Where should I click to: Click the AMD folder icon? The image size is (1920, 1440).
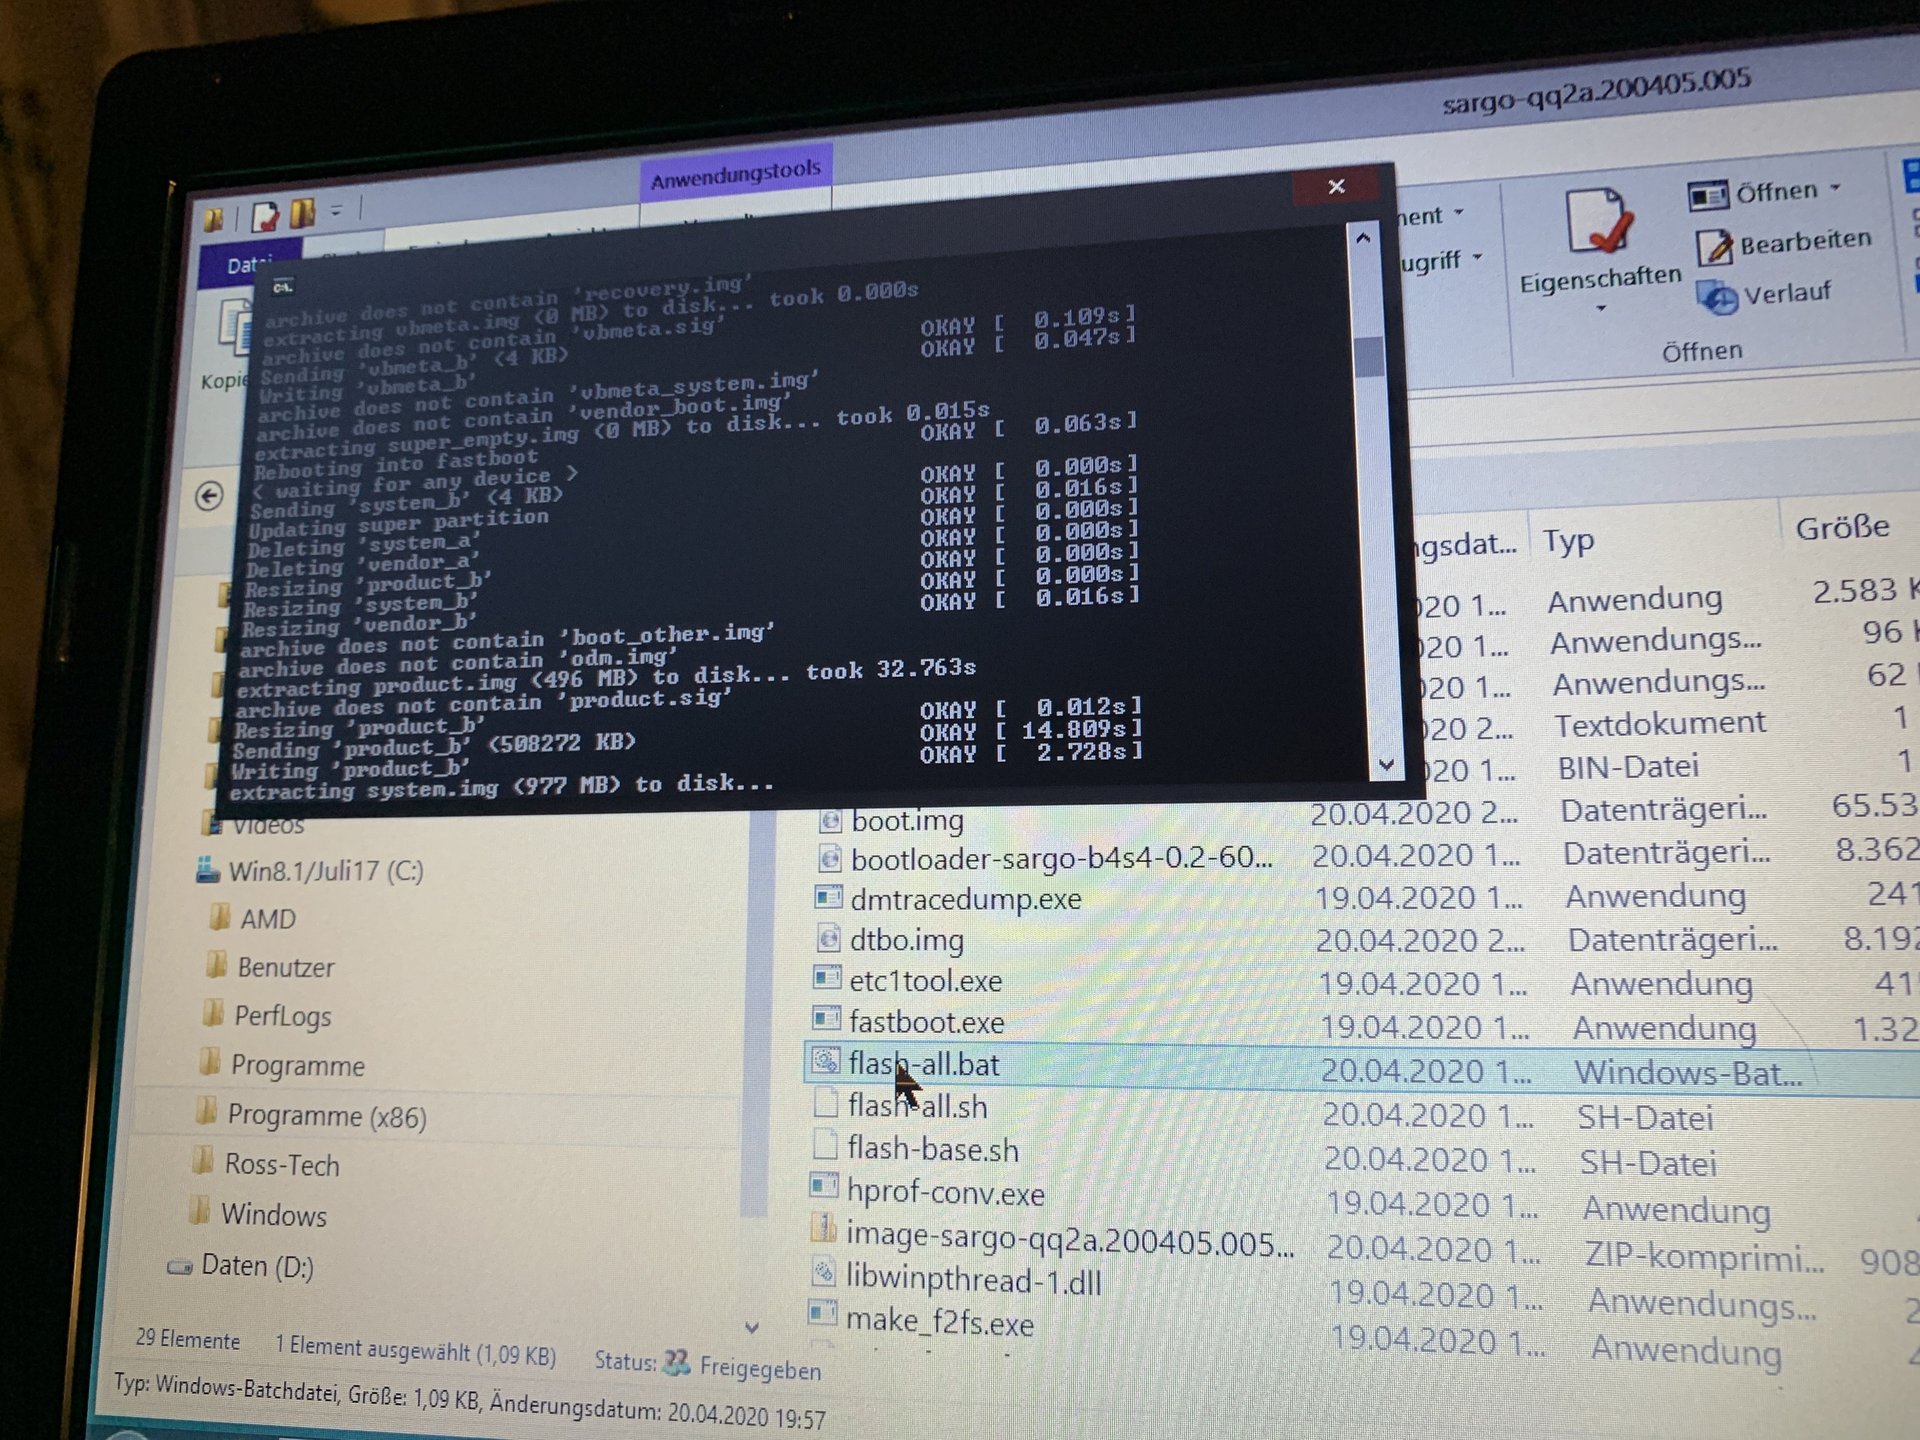click(219, 917)
